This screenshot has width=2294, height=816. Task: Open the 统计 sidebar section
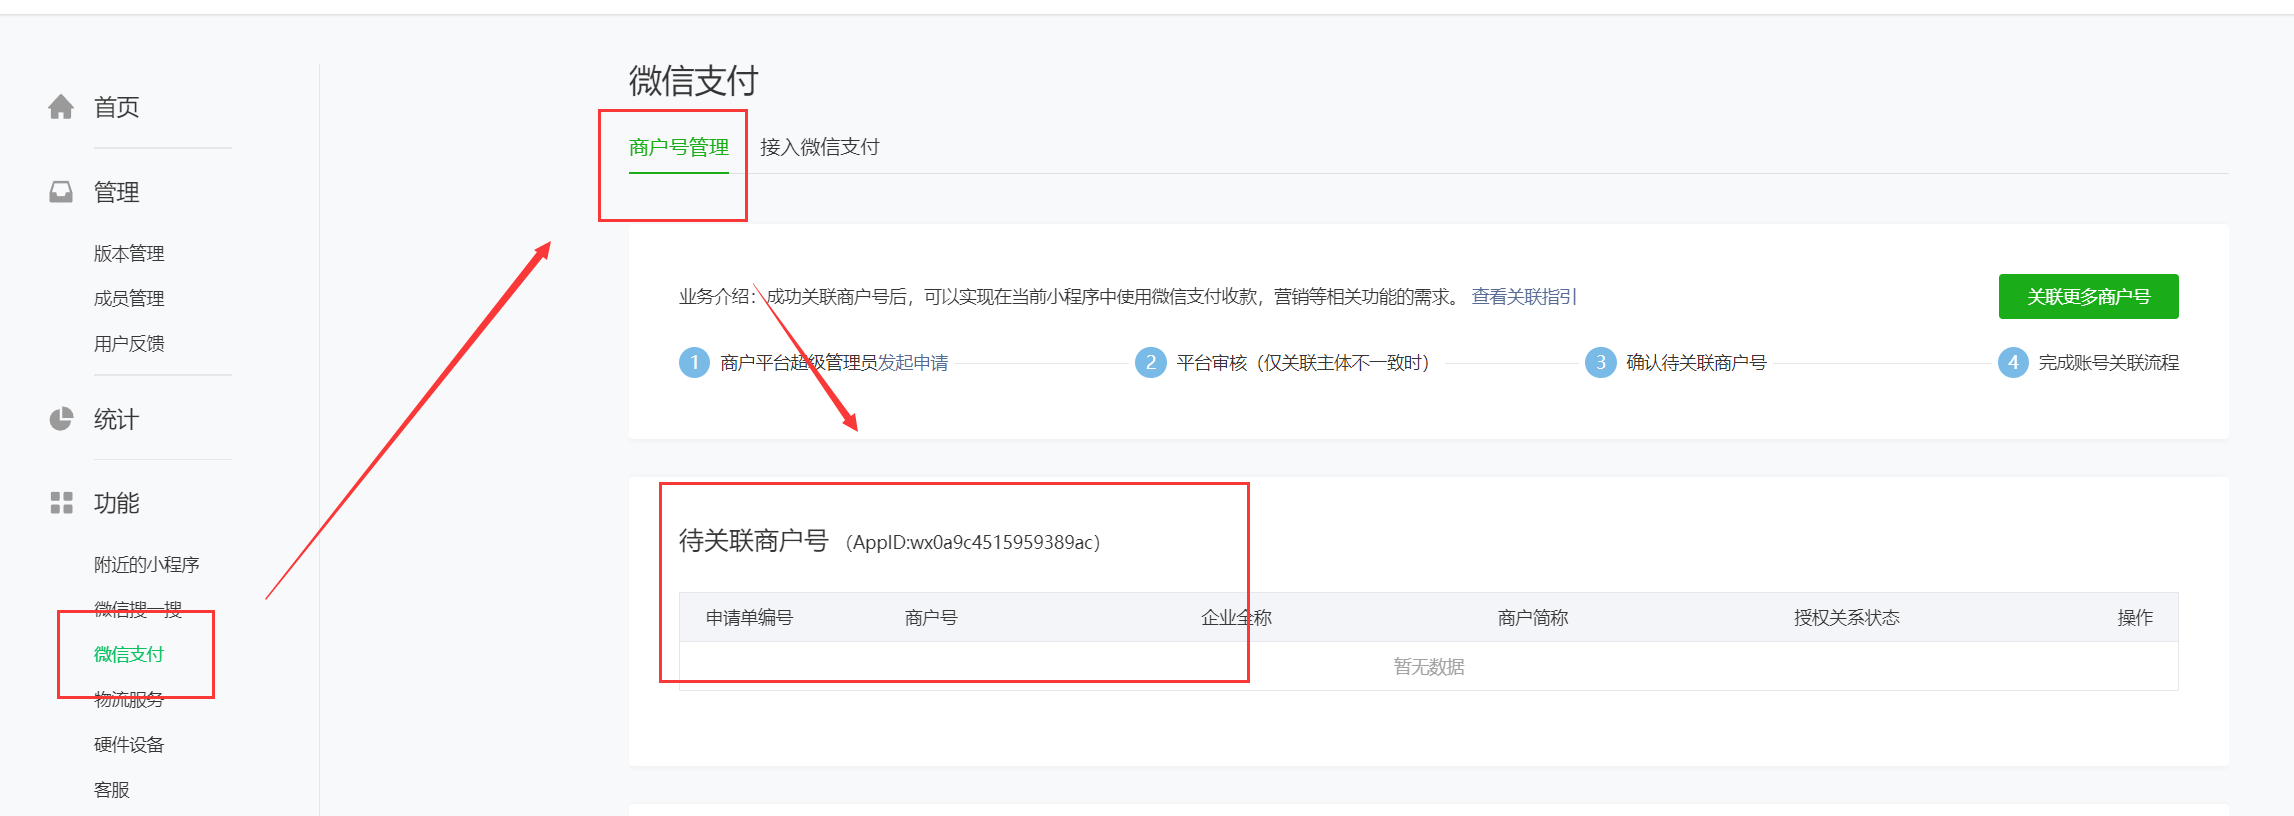click(116, 419)
